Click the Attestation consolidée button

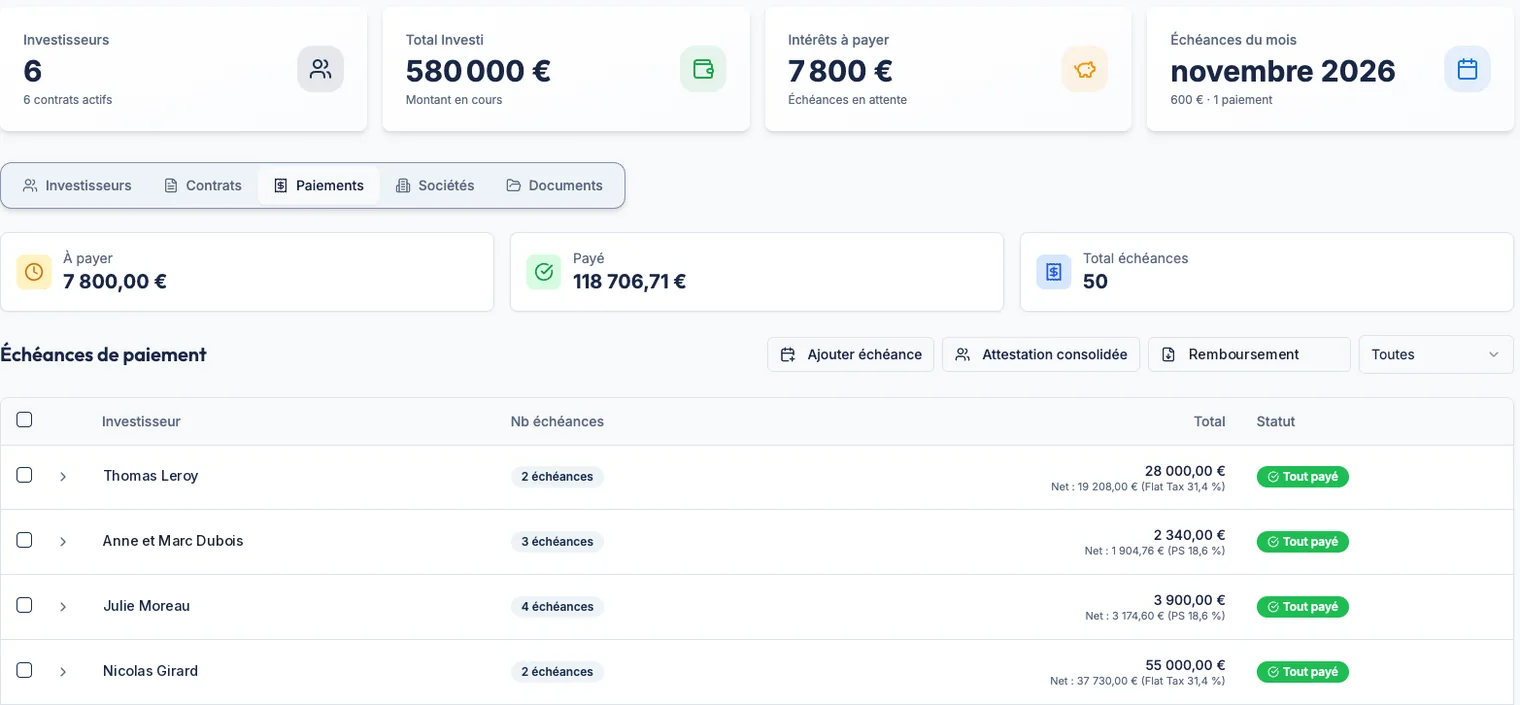[x=1041, y=354]
